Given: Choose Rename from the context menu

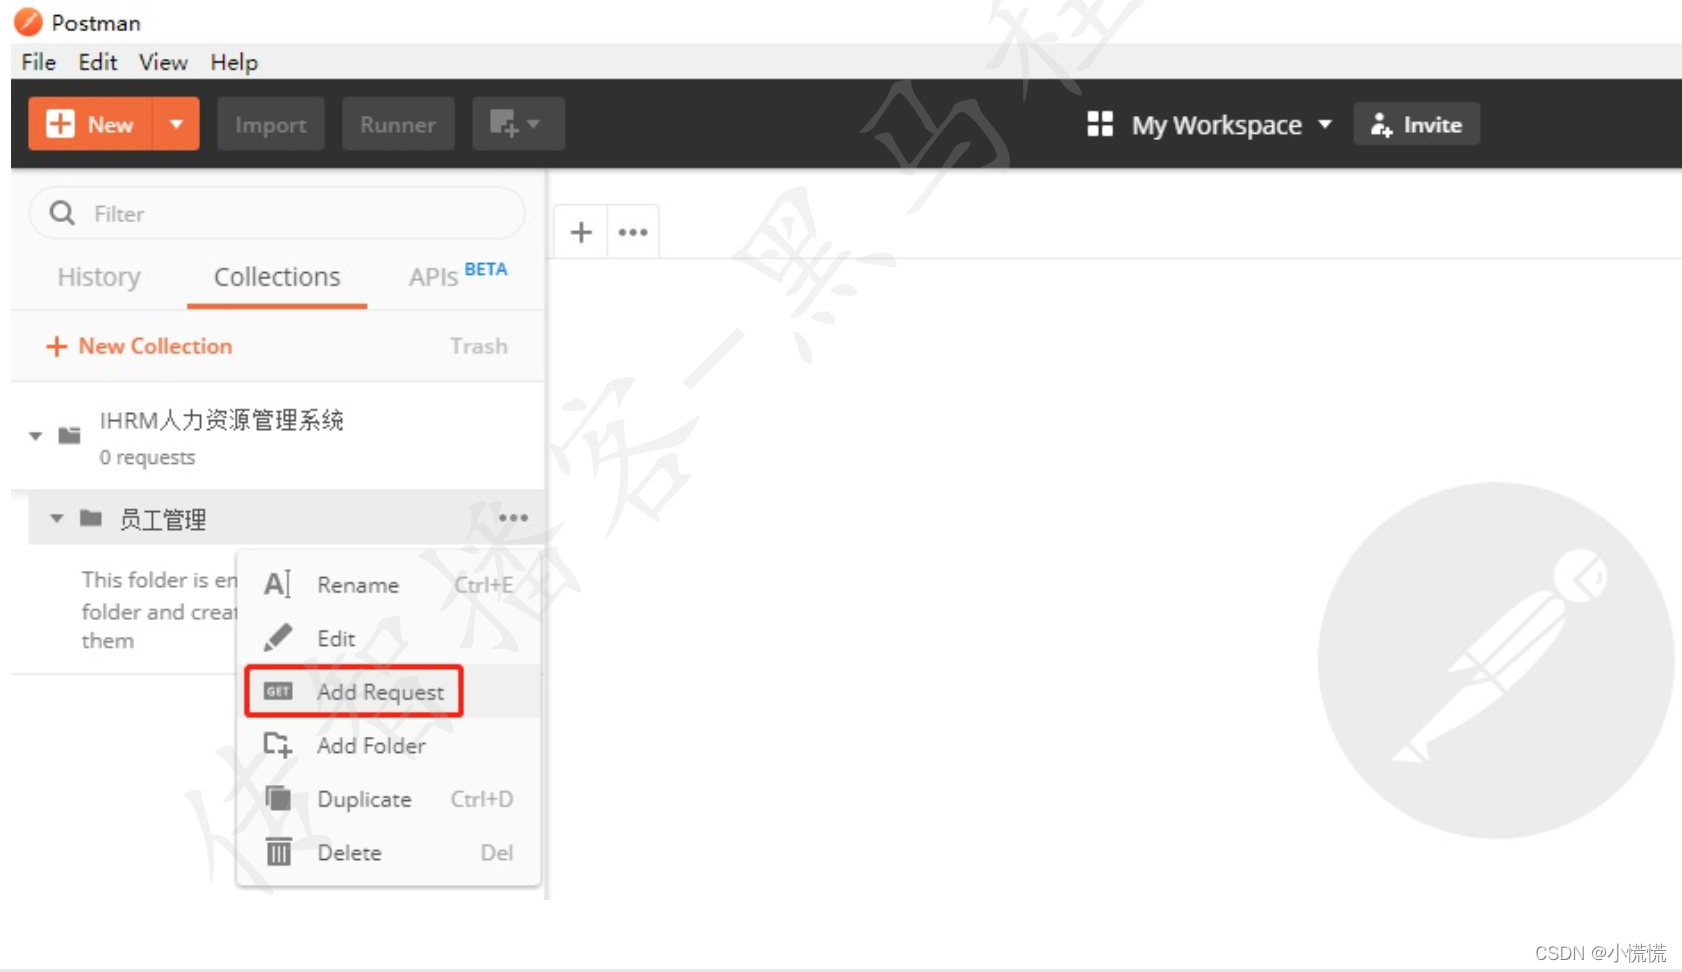Looking at the screenshot, I should pos(388,585).
